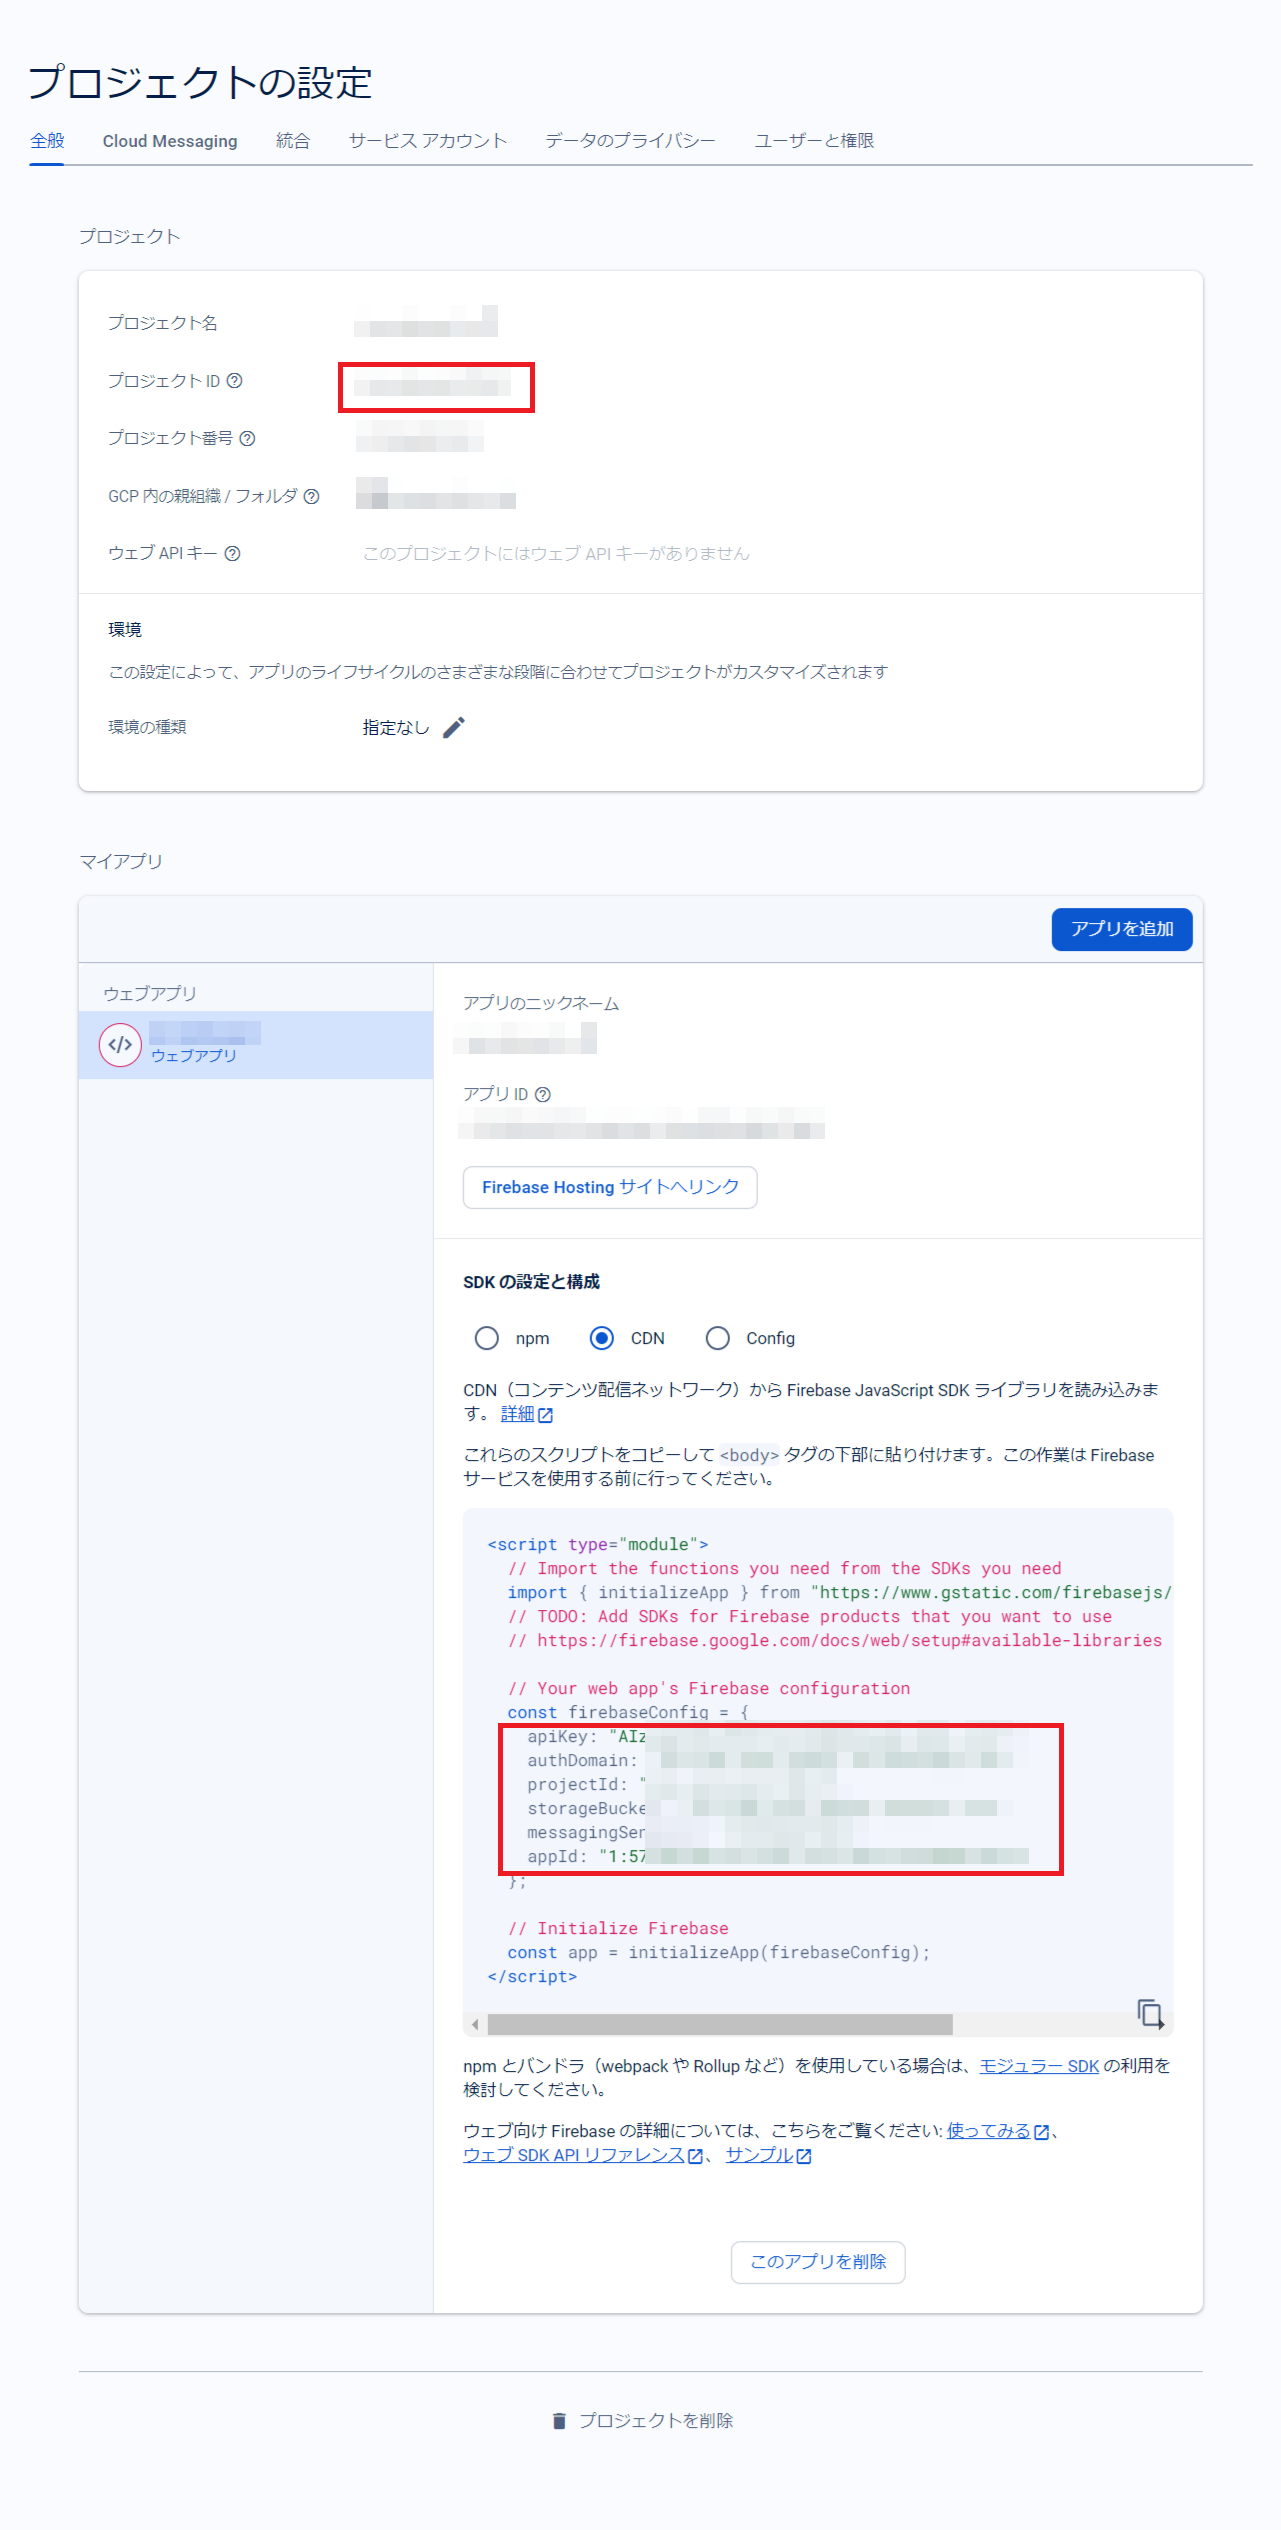Select the npm radio option
1281x2530 pixels.
487,1338
